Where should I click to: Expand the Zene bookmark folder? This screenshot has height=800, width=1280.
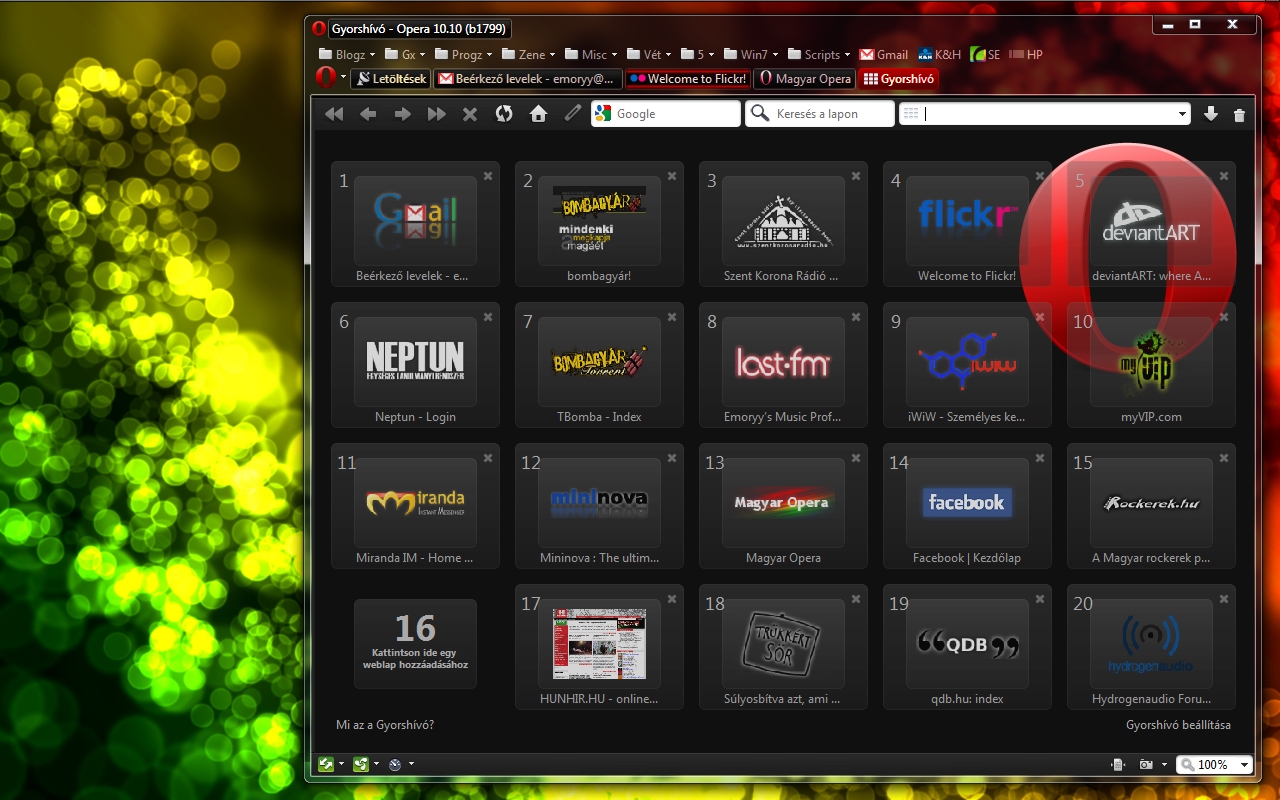pyautogui.click(x=529, y=55)
